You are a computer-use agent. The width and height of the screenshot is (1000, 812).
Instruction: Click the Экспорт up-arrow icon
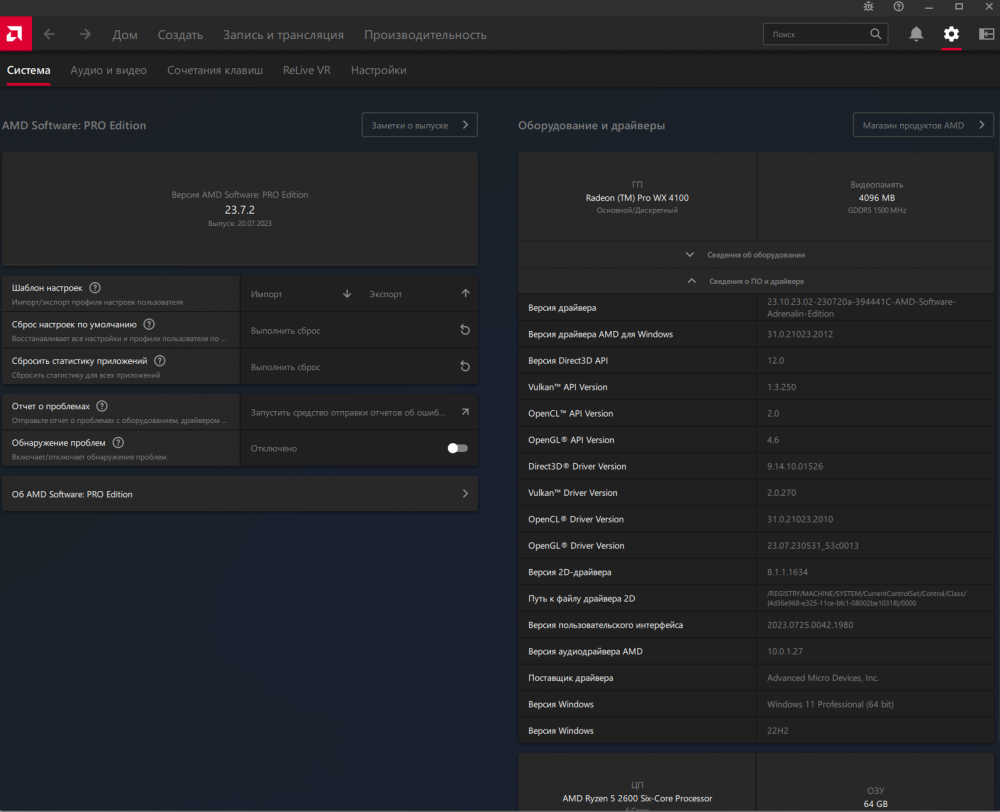(x=466, y=293)
